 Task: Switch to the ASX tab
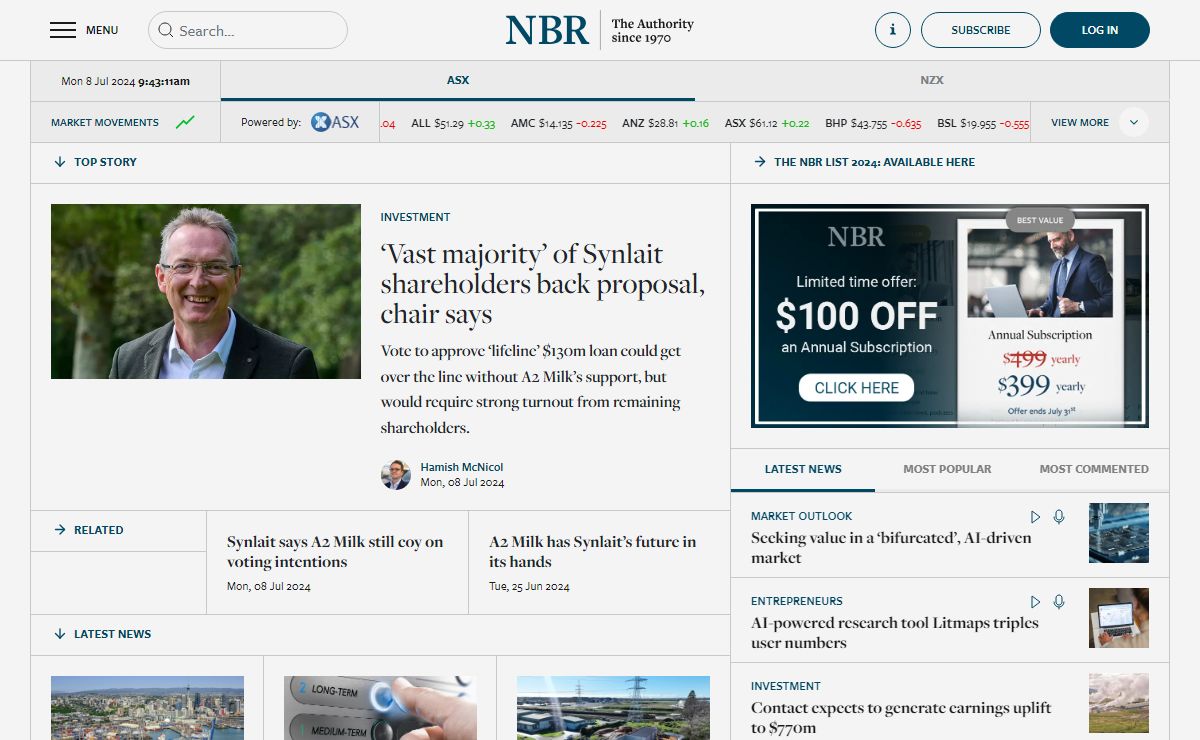click(458, 80)
